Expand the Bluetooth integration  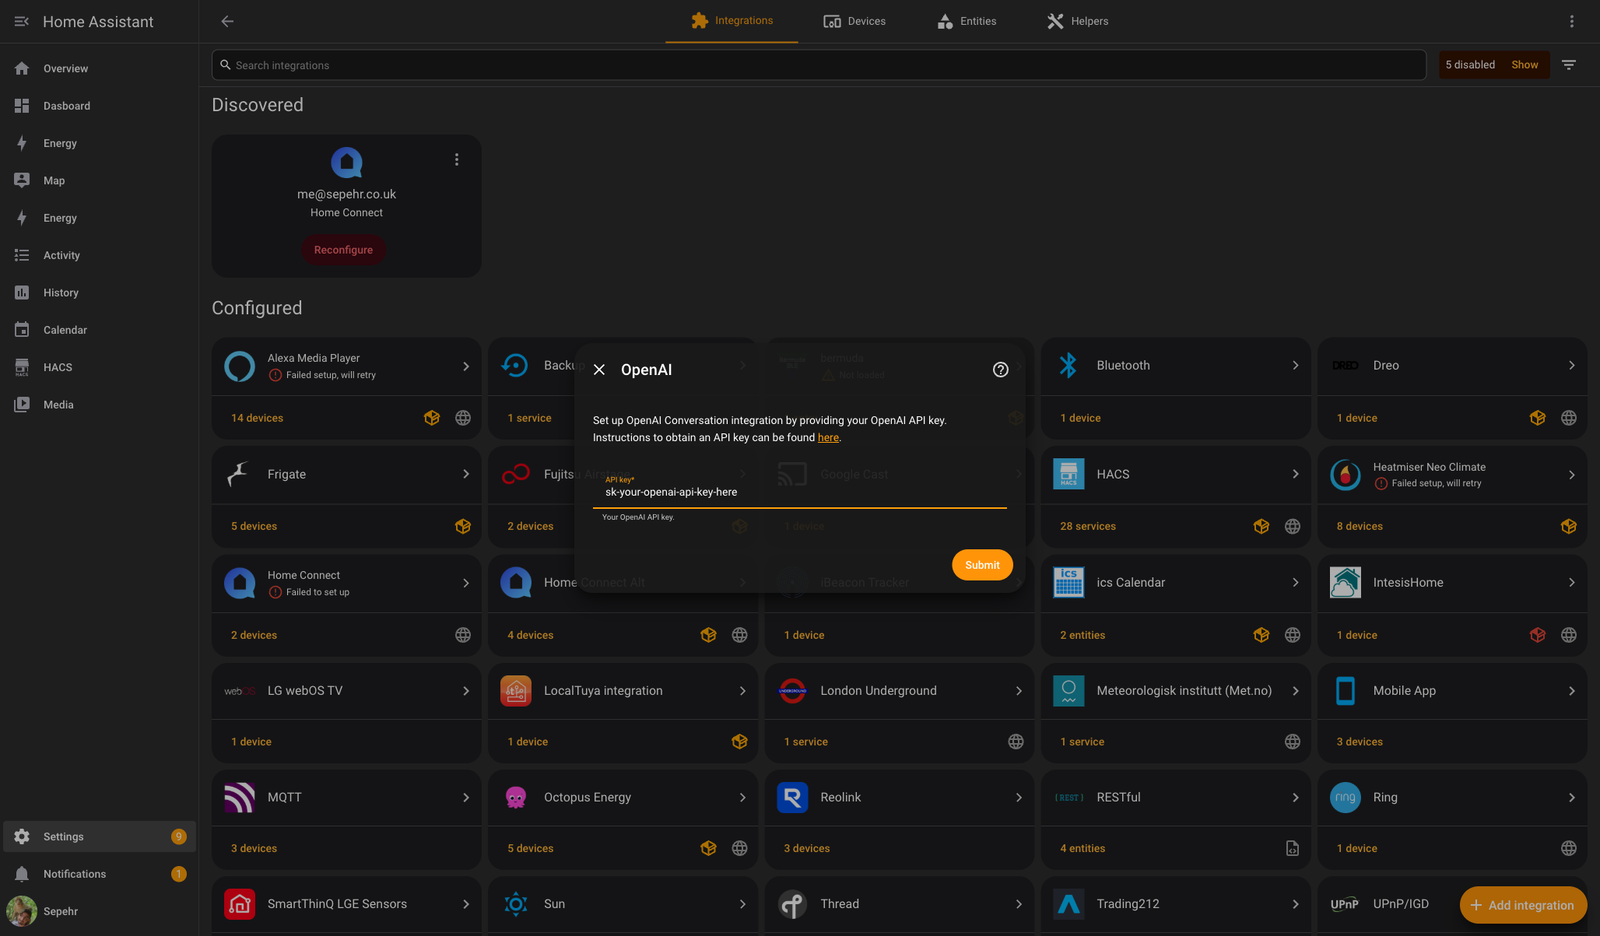(x=1295, y=366)
